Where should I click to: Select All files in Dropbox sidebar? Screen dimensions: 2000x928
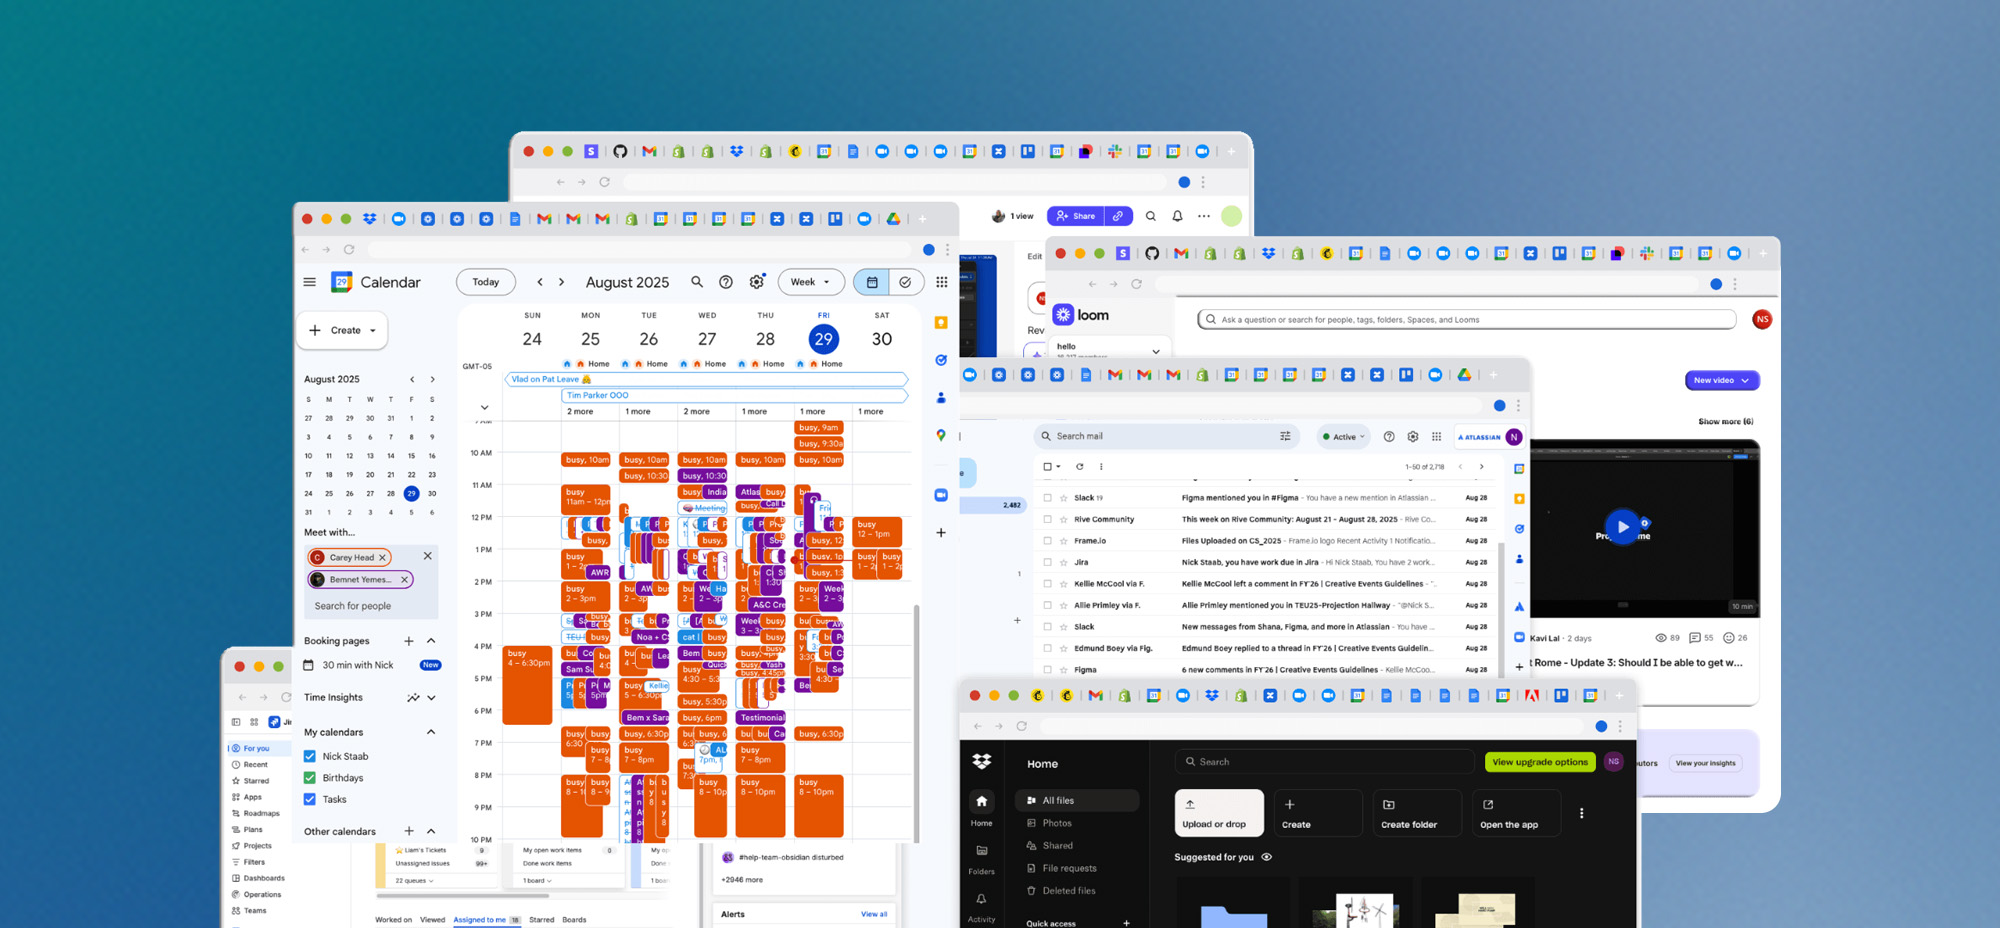1077,801
